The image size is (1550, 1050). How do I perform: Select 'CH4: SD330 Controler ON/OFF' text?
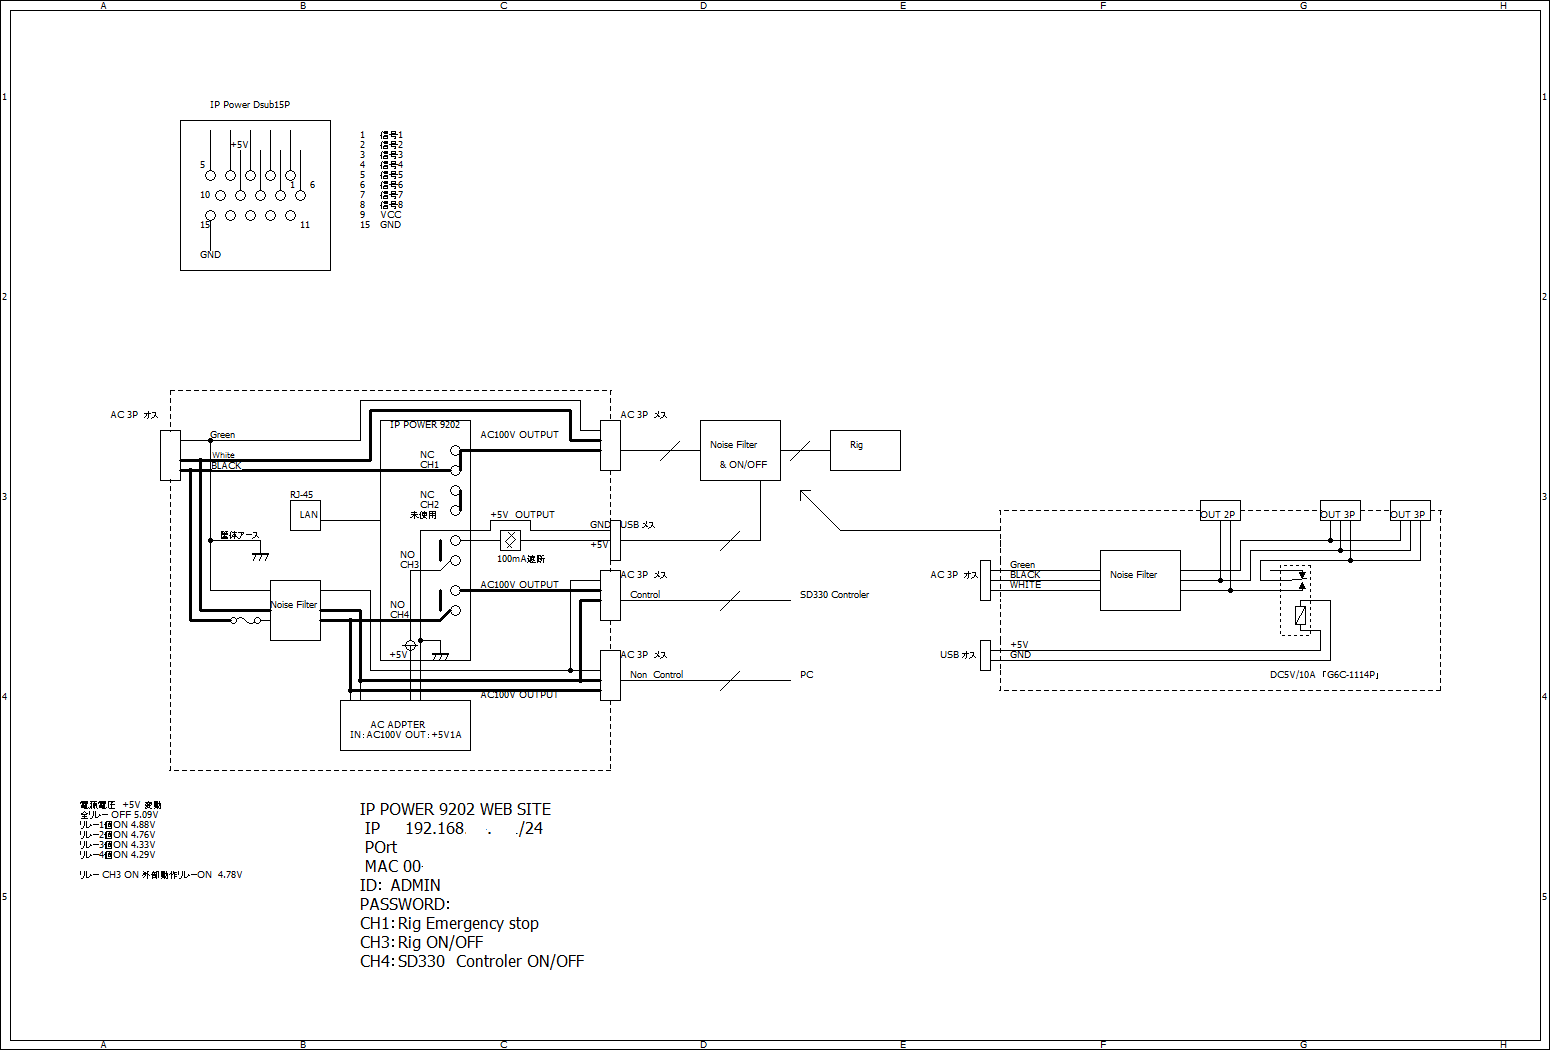pyautogui.click(x=472, y=961)
